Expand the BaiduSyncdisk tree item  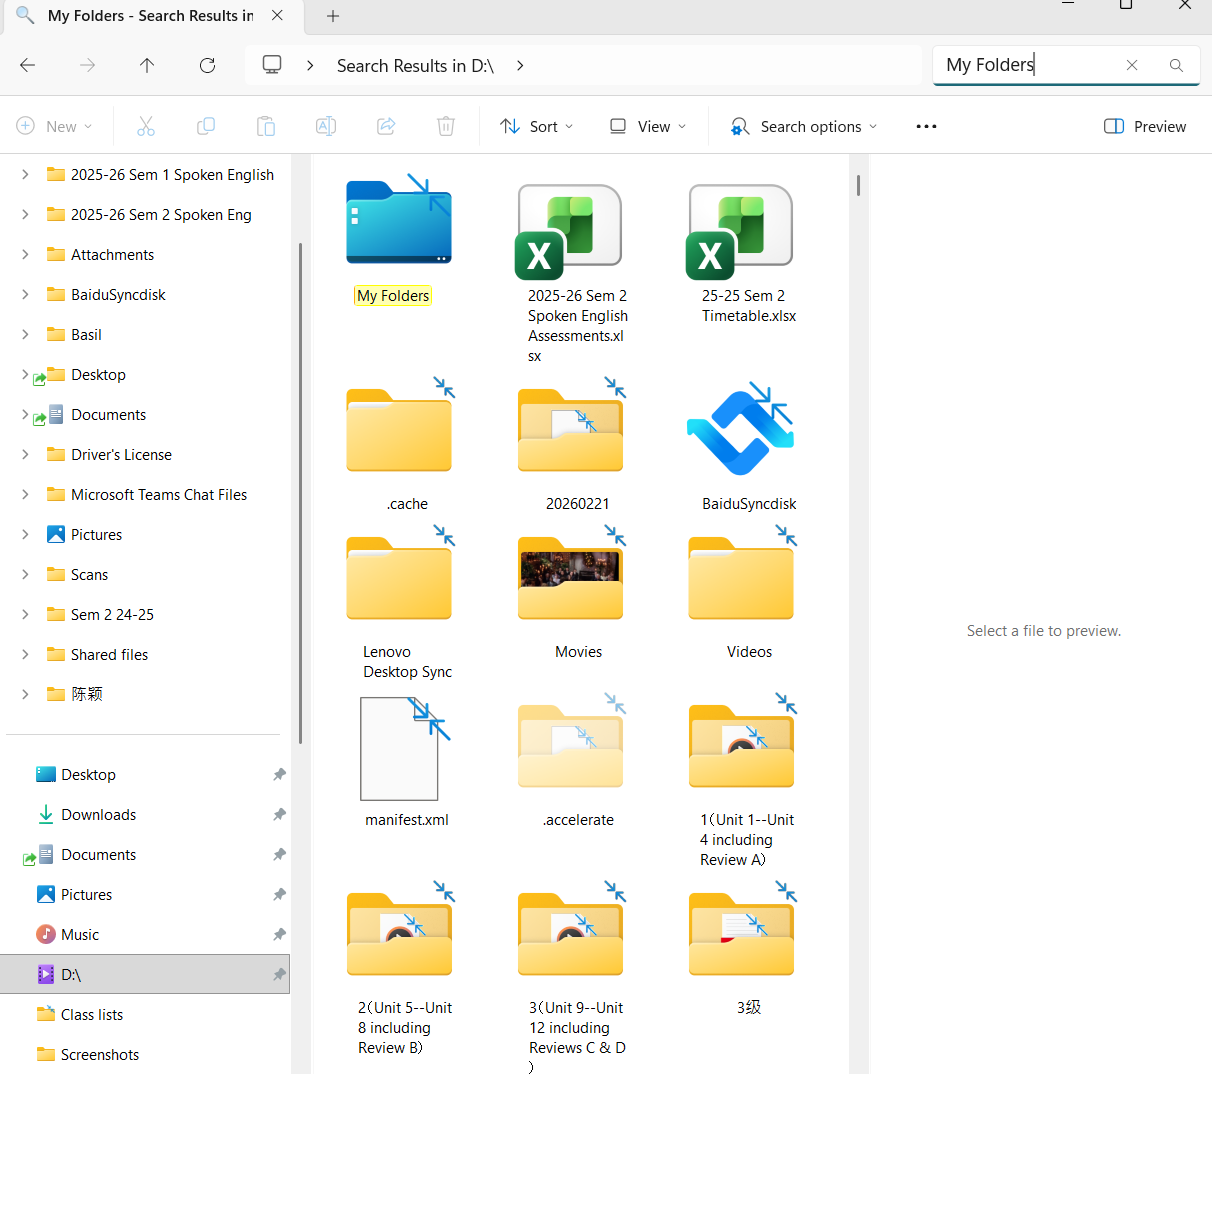click(24, 294)
